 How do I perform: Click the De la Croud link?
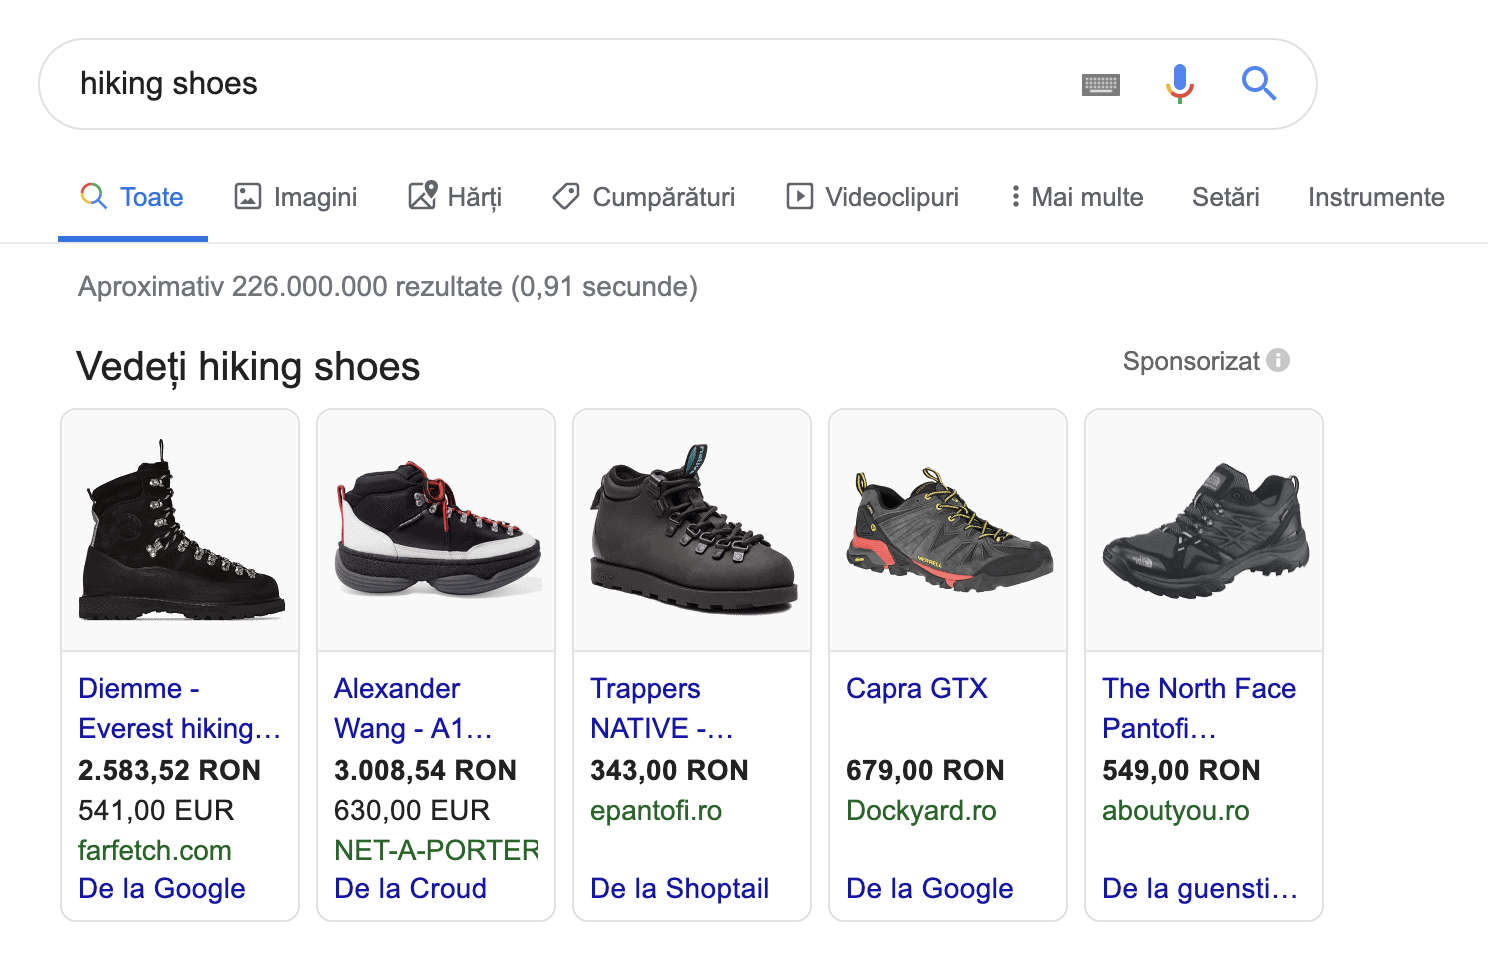click(x=411, y=888)
